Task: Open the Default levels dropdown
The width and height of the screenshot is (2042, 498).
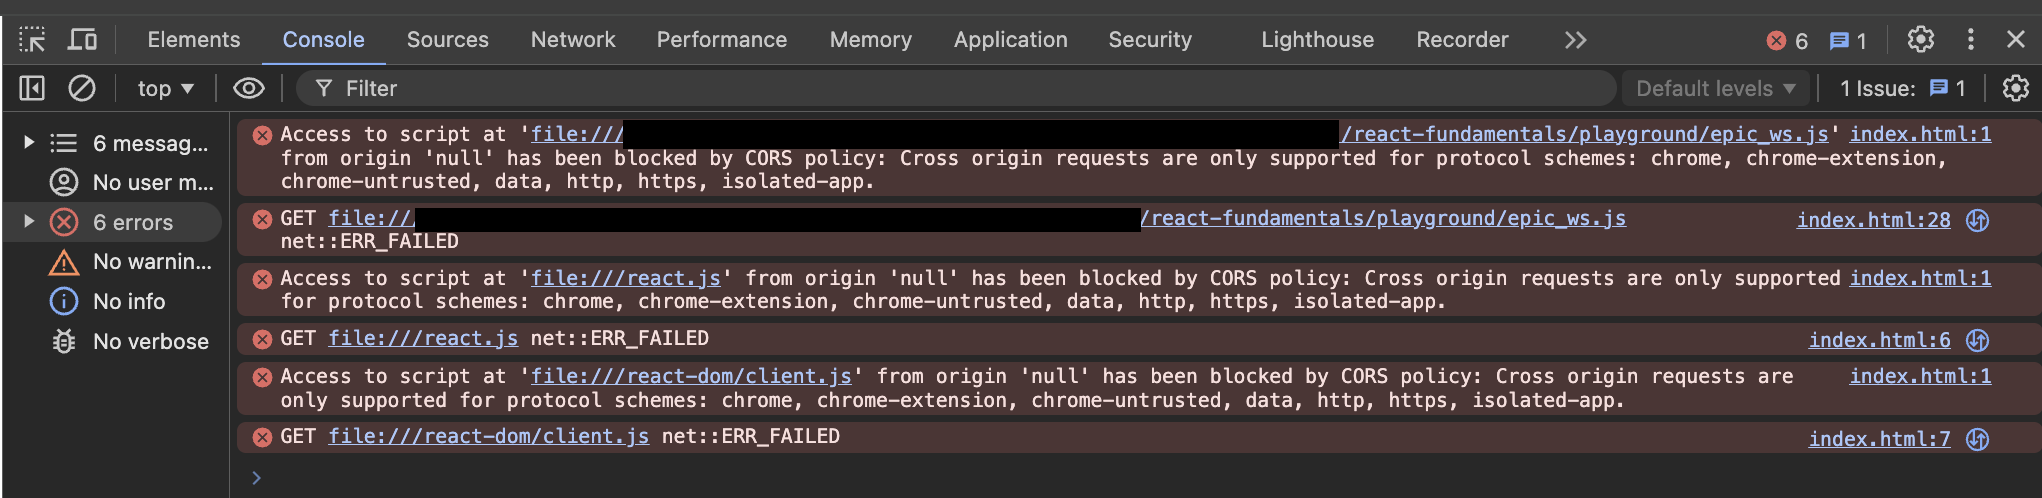Action: tap(1715, 89)
